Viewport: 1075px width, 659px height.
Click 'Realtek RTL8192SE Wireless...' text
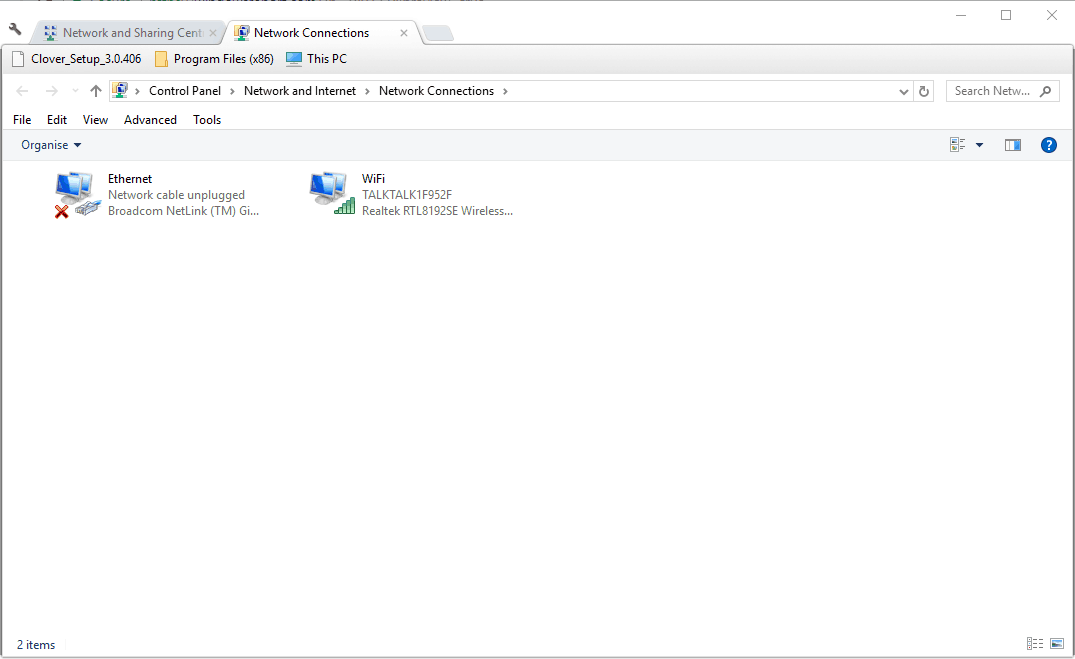pyautogui.click(x=437, y=211)
